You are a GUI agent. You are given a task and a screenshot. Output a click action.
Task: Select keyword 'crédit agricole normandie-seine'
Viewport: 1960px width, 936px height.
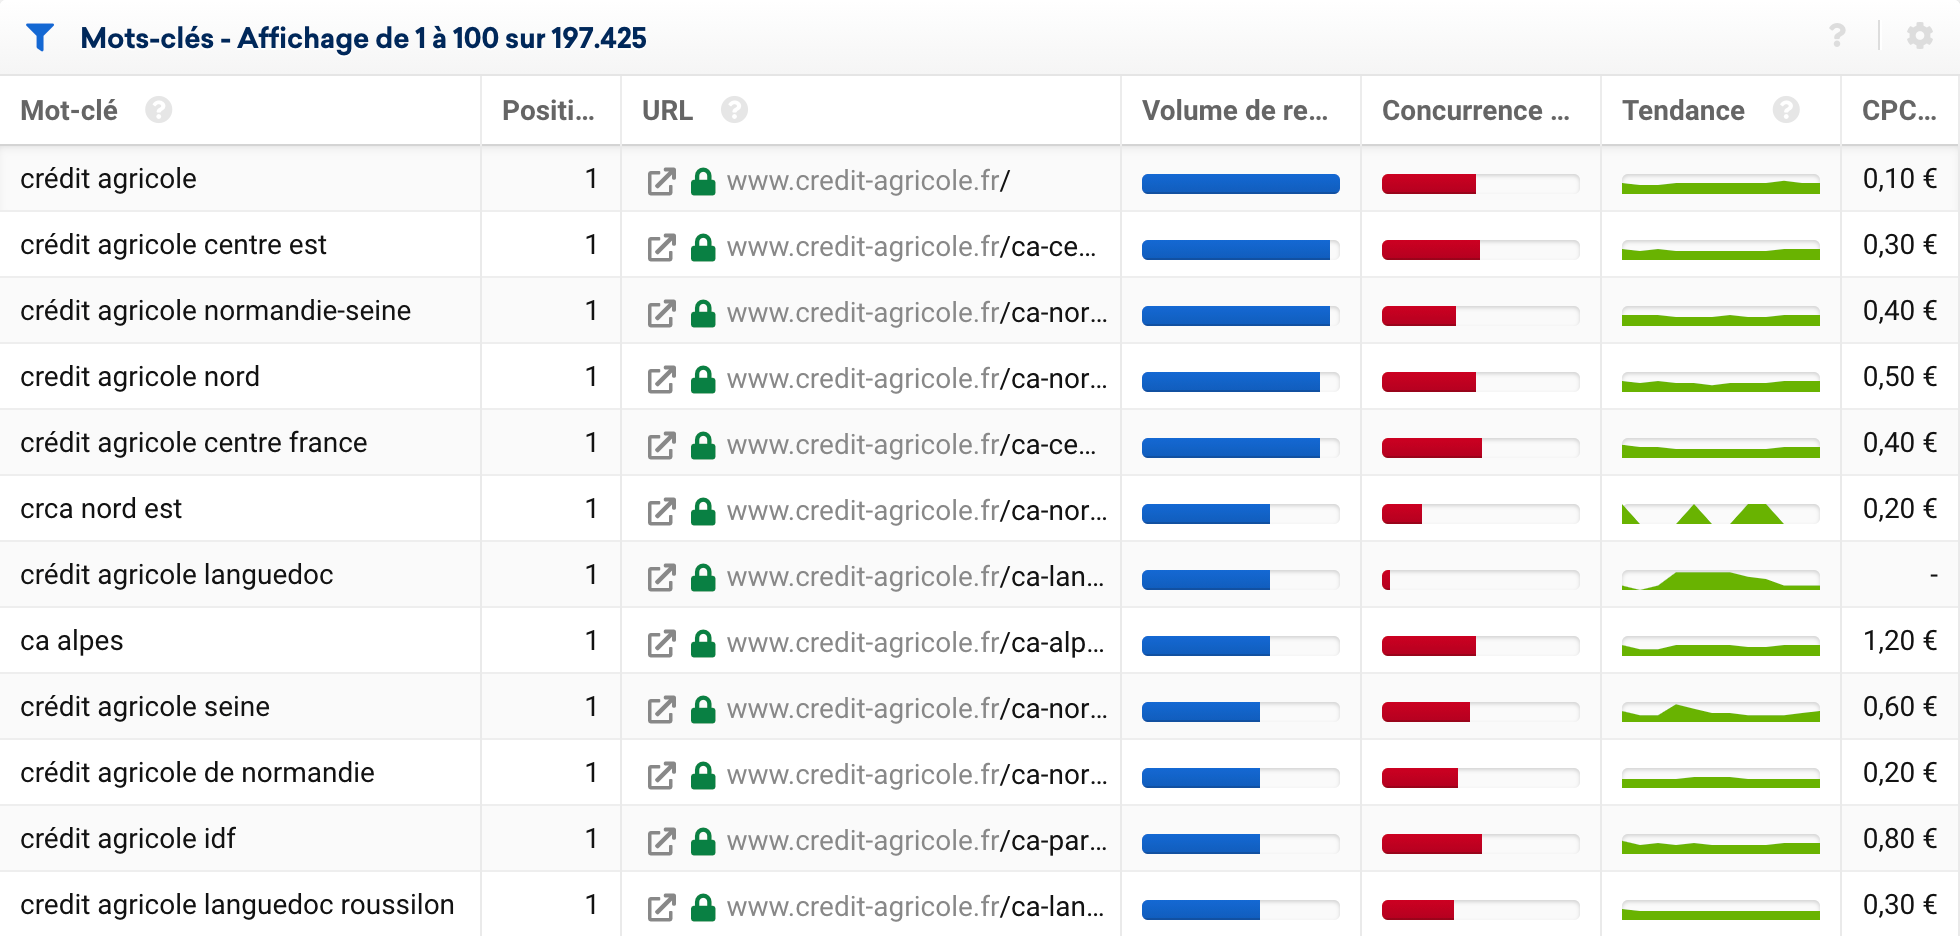215,311
